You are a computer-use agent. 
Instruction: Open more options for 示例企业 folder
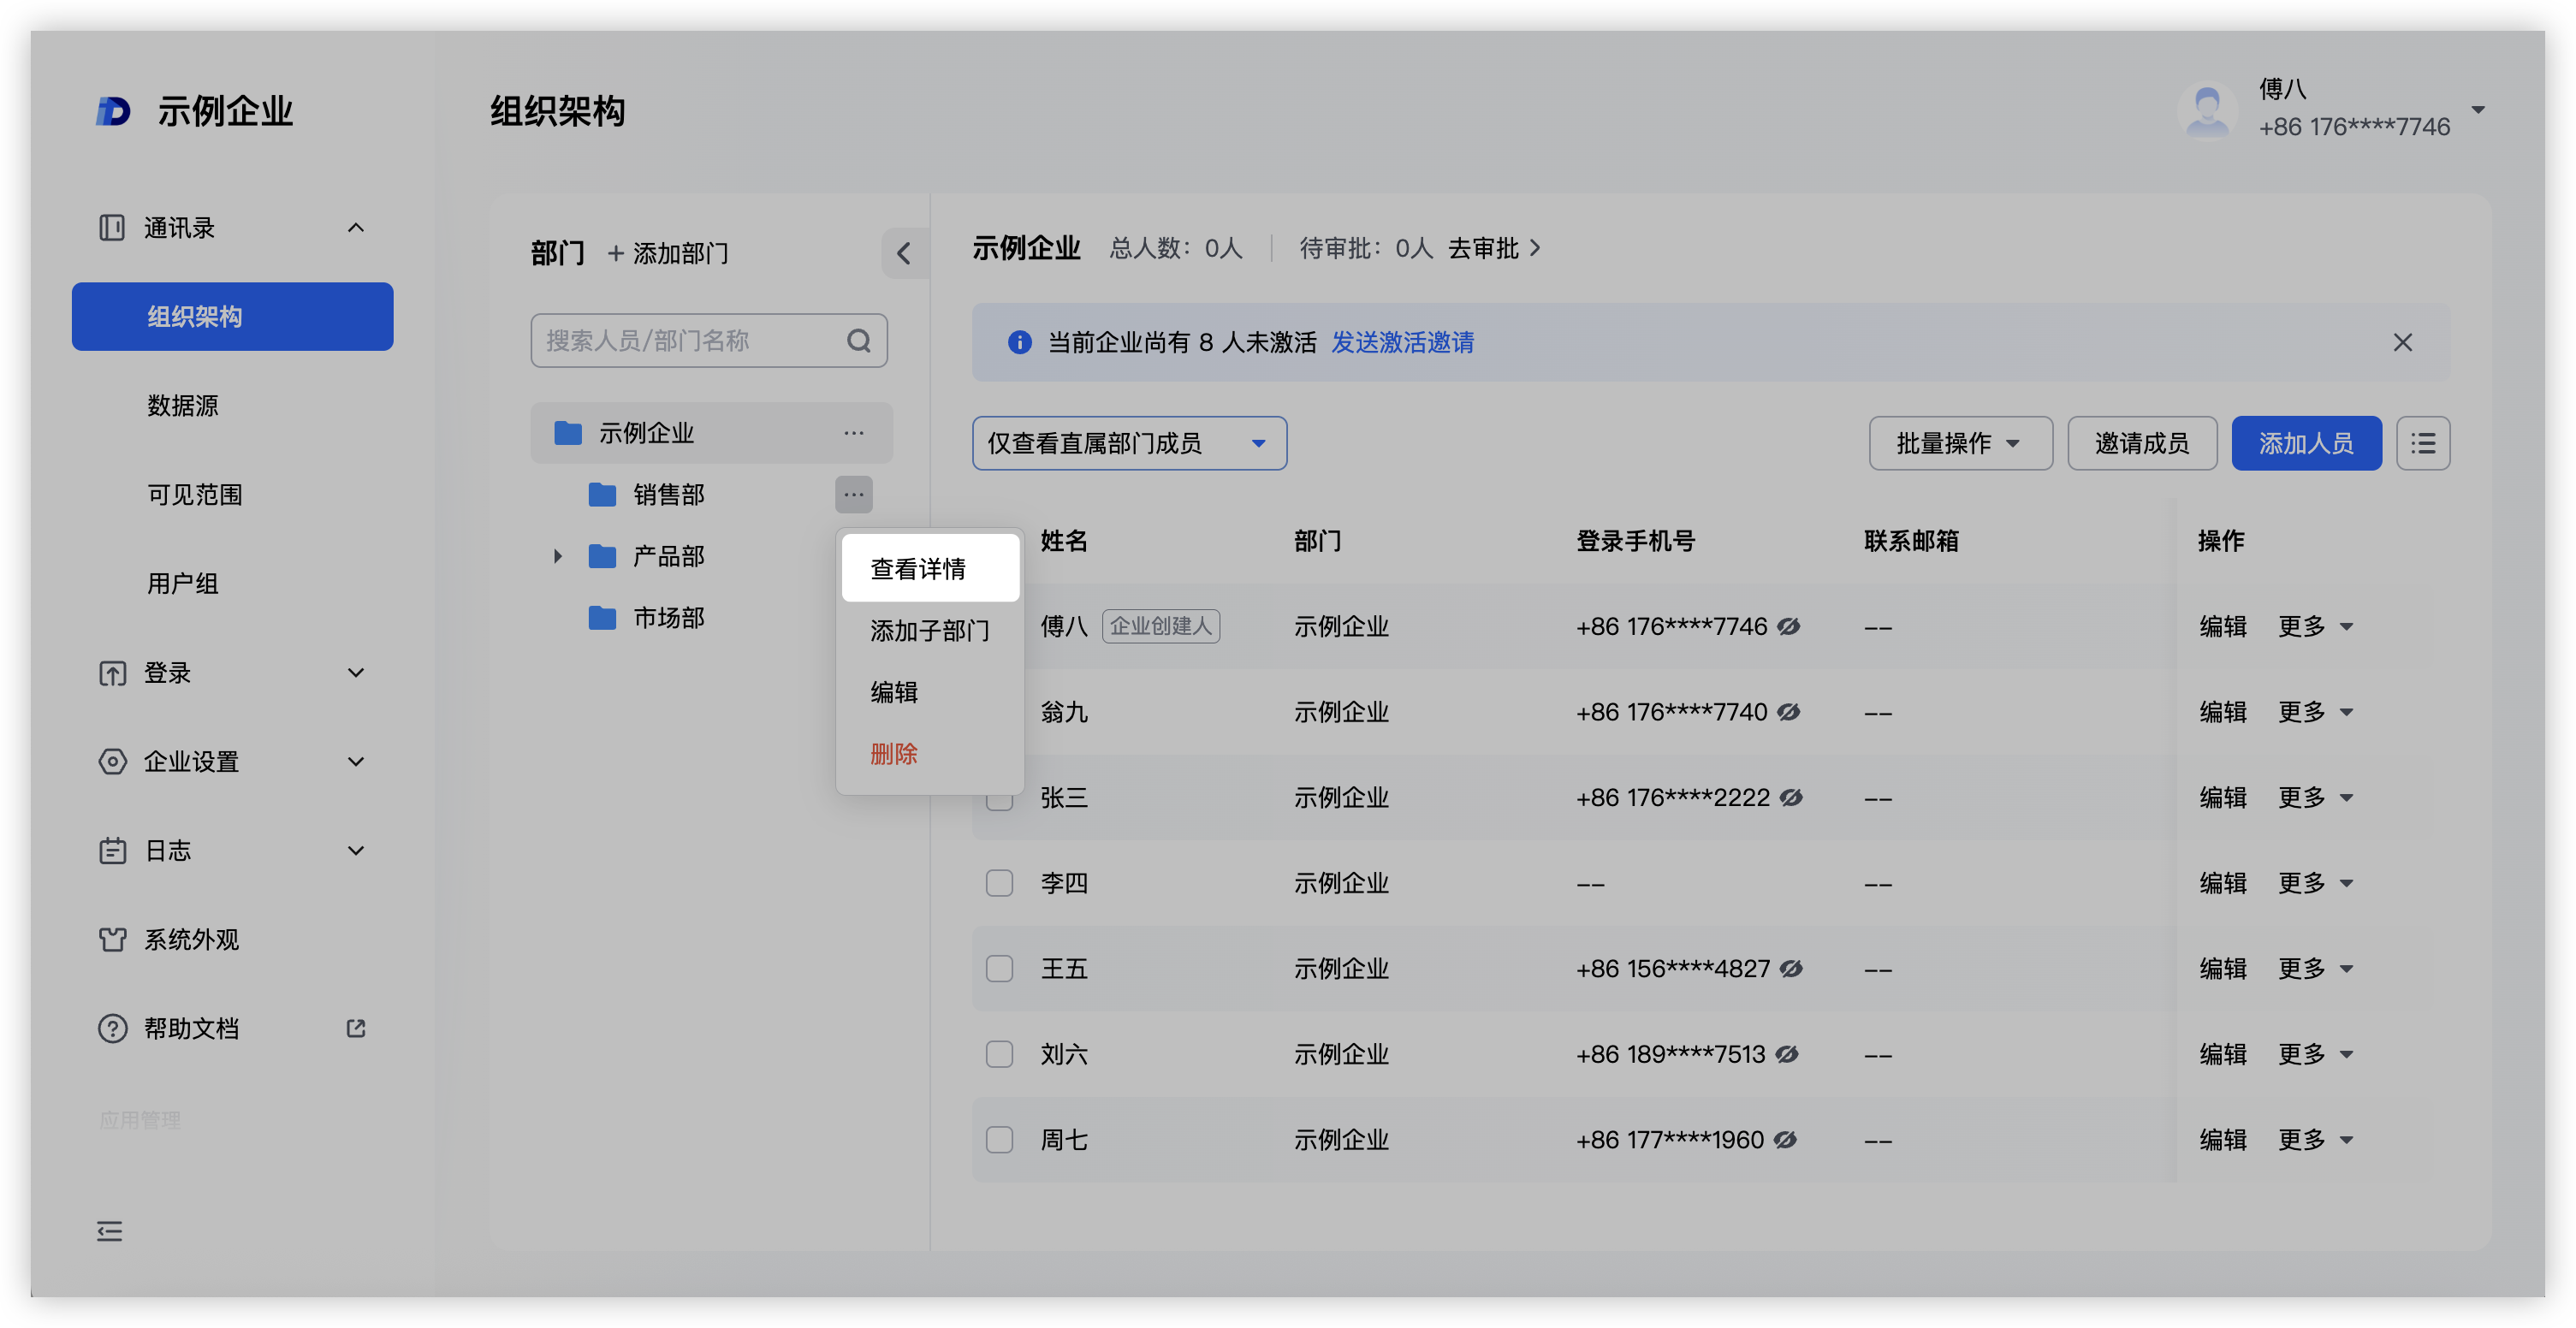[x=853, y=433]
